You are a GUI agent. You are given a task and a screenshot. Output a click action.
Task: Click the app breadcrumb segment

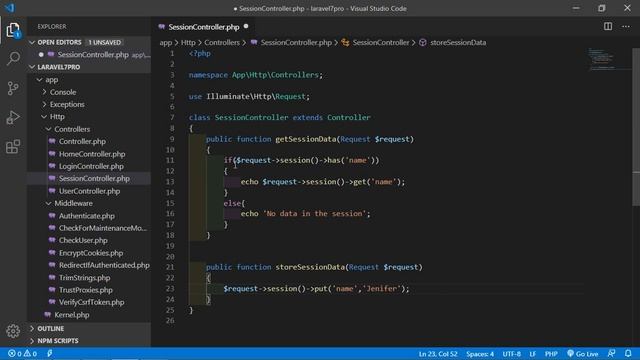166,42
